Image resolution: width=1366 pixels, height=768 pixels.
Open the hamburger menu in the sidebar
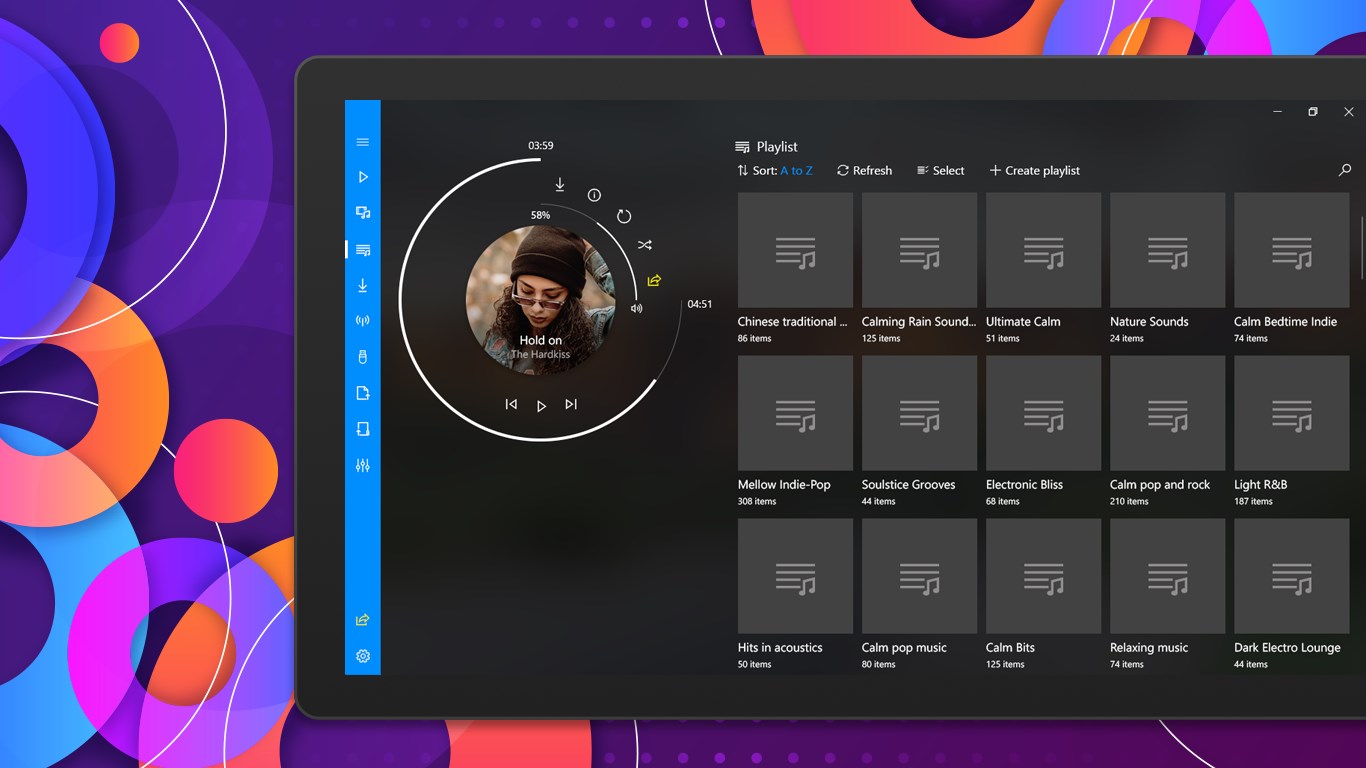tap(363, 142)
